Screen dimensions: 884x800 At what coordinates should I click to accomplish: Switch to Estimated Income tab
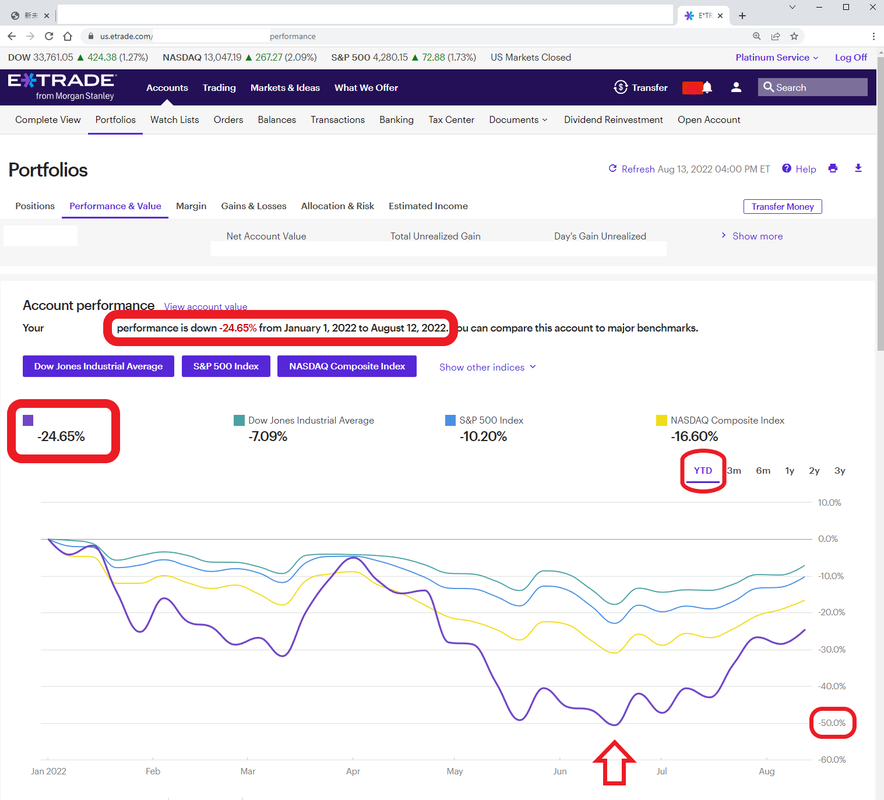click(428, 206)
